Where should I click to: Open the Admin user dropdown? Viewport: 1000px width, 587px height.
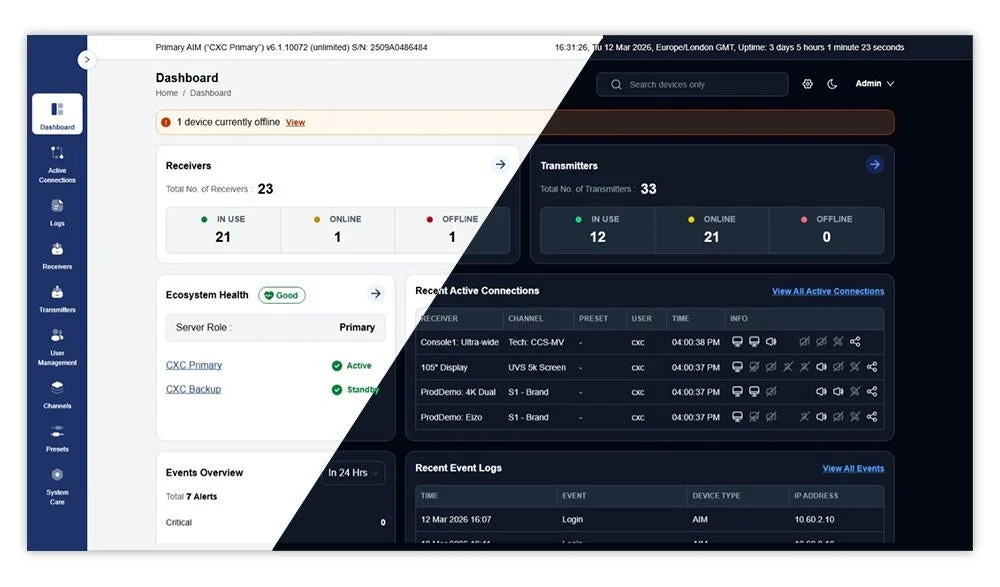874,84
